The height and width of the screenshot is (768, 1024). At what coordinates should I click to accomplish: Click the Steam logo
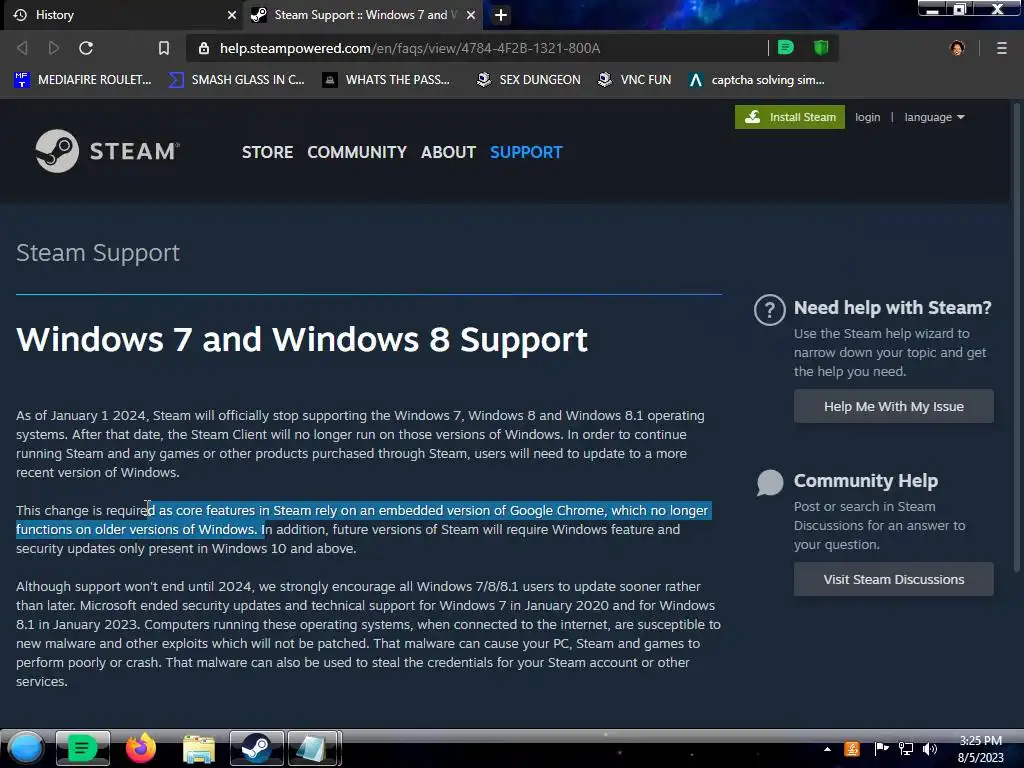point(108,151)
